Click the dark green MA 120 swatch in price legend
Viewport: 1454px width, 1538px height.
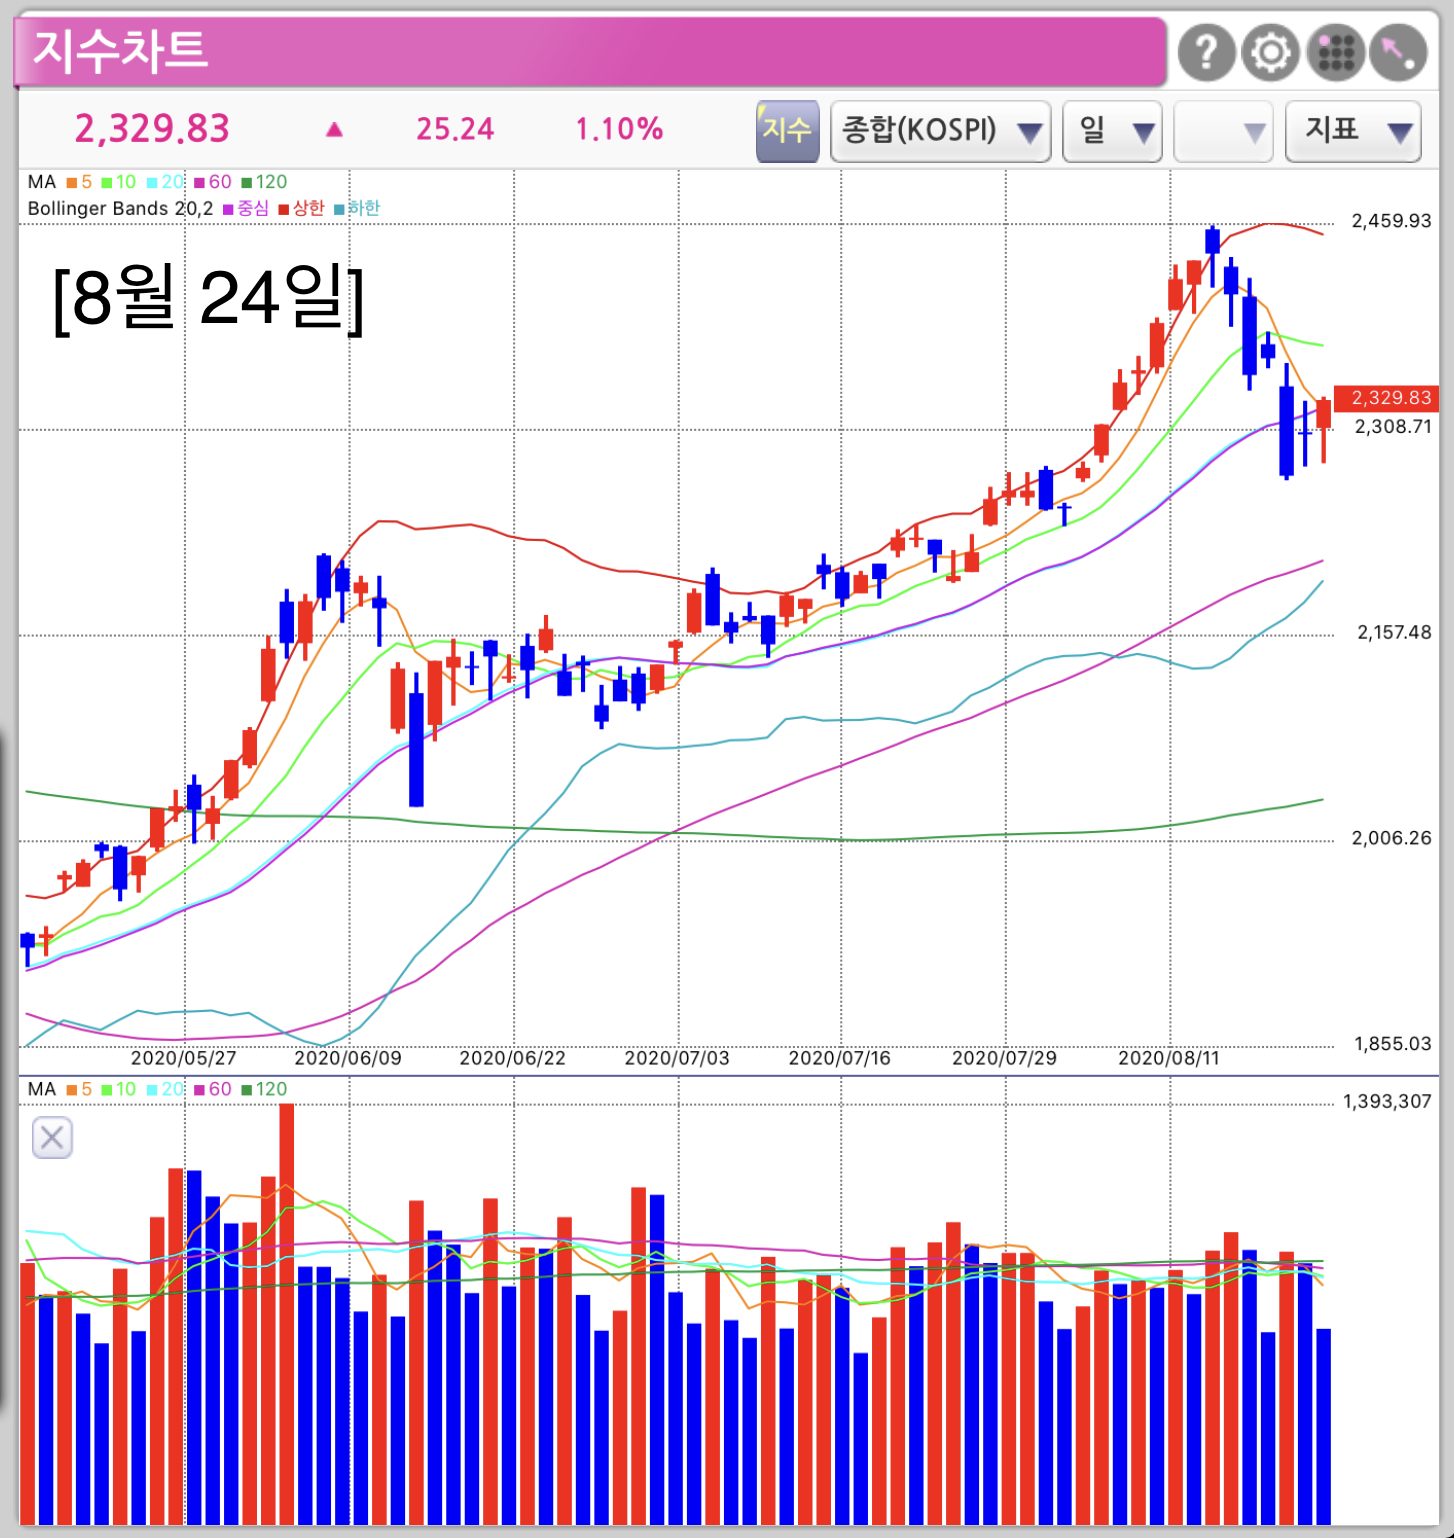246,182
